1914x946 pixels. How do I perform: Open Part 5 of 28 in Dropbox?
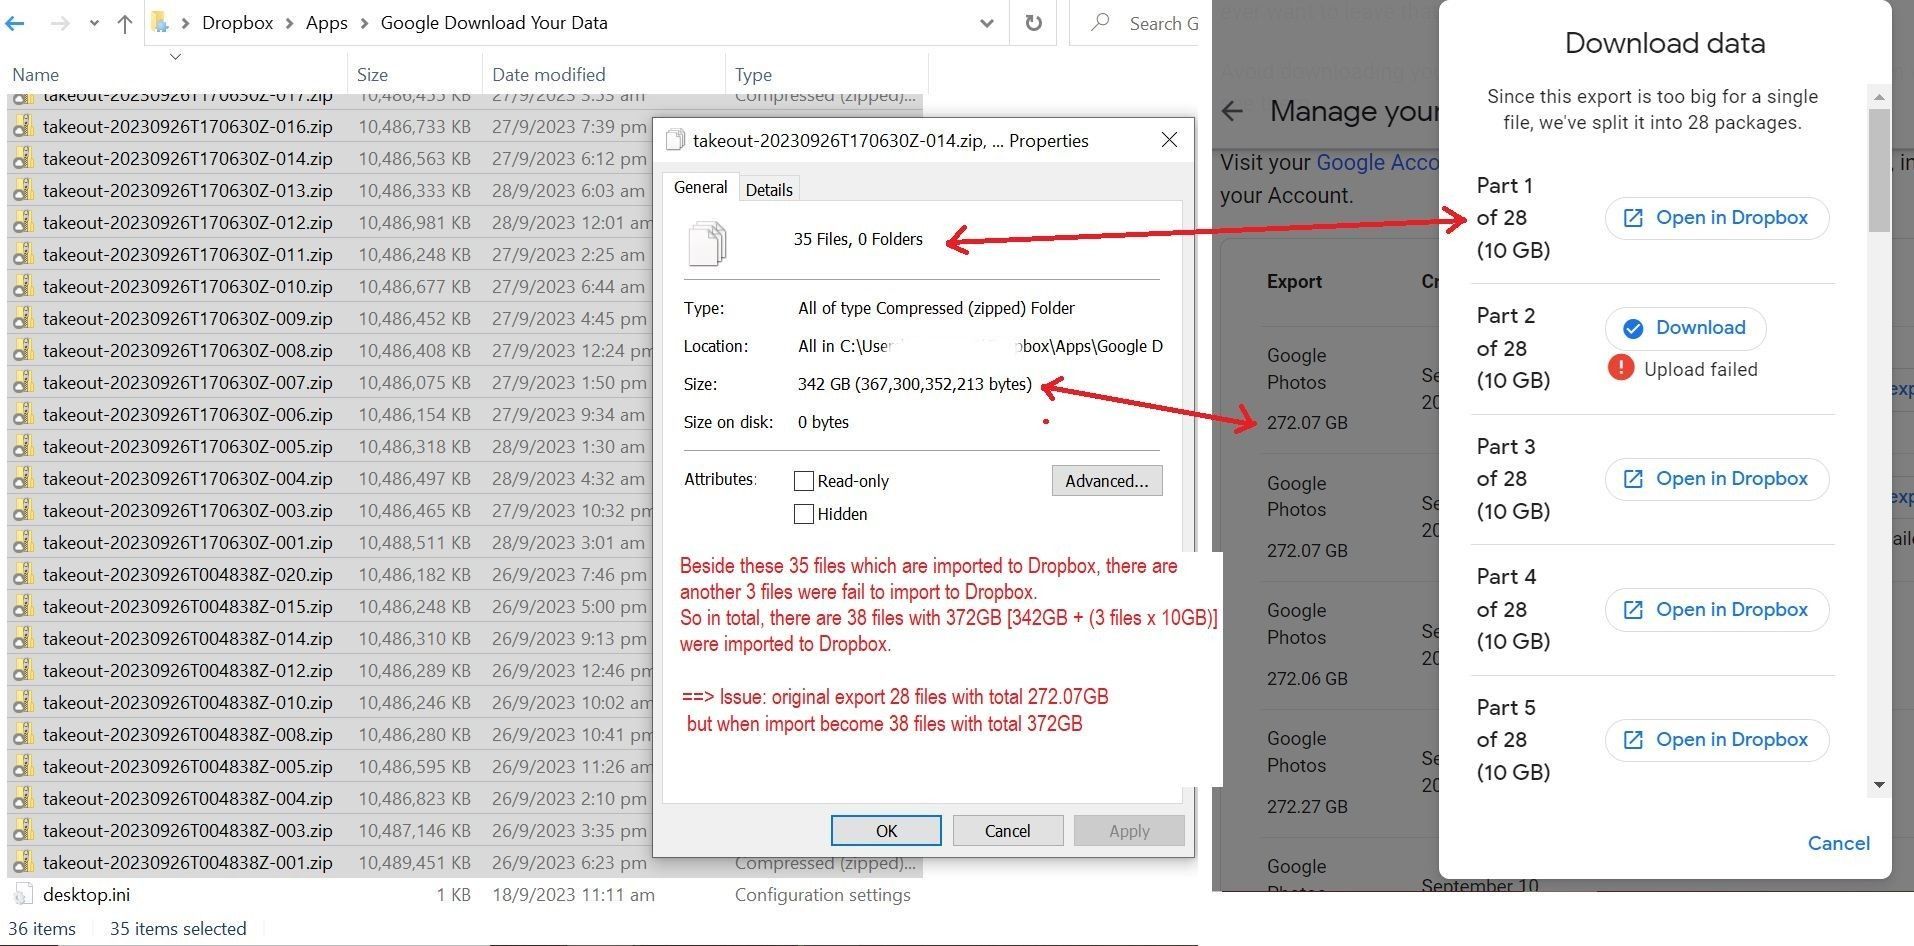[1717, 740]
